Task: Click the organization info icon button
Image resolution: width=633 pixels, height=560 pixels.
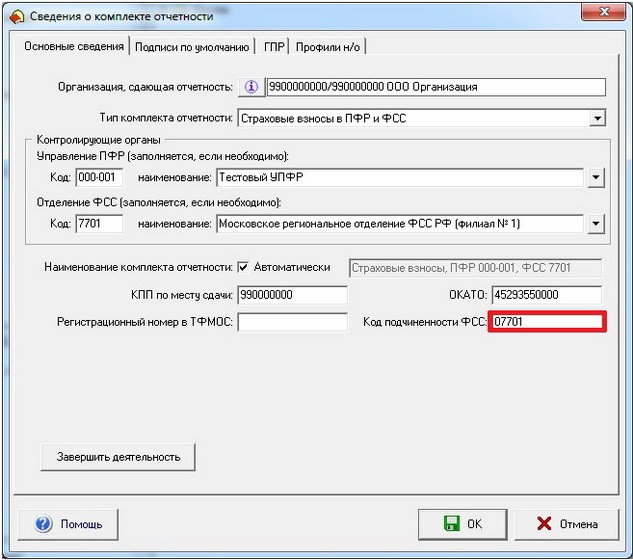Action: click(x=251, y=87)
